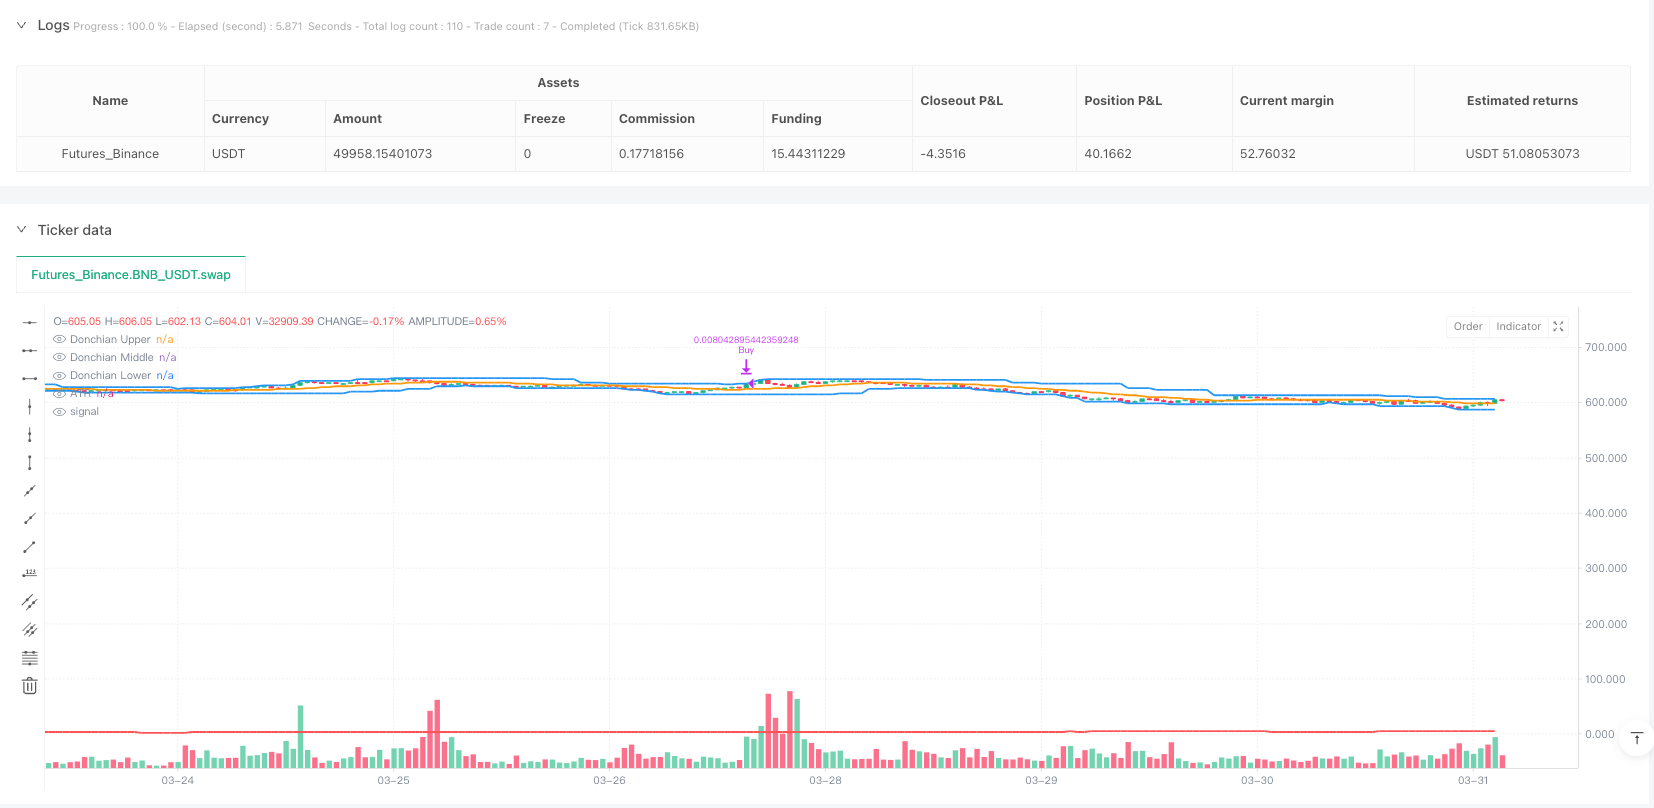Select the horizontal ray line drawing tool
1654x808 pixels.
pyautogui.click(x=30, y=350)
